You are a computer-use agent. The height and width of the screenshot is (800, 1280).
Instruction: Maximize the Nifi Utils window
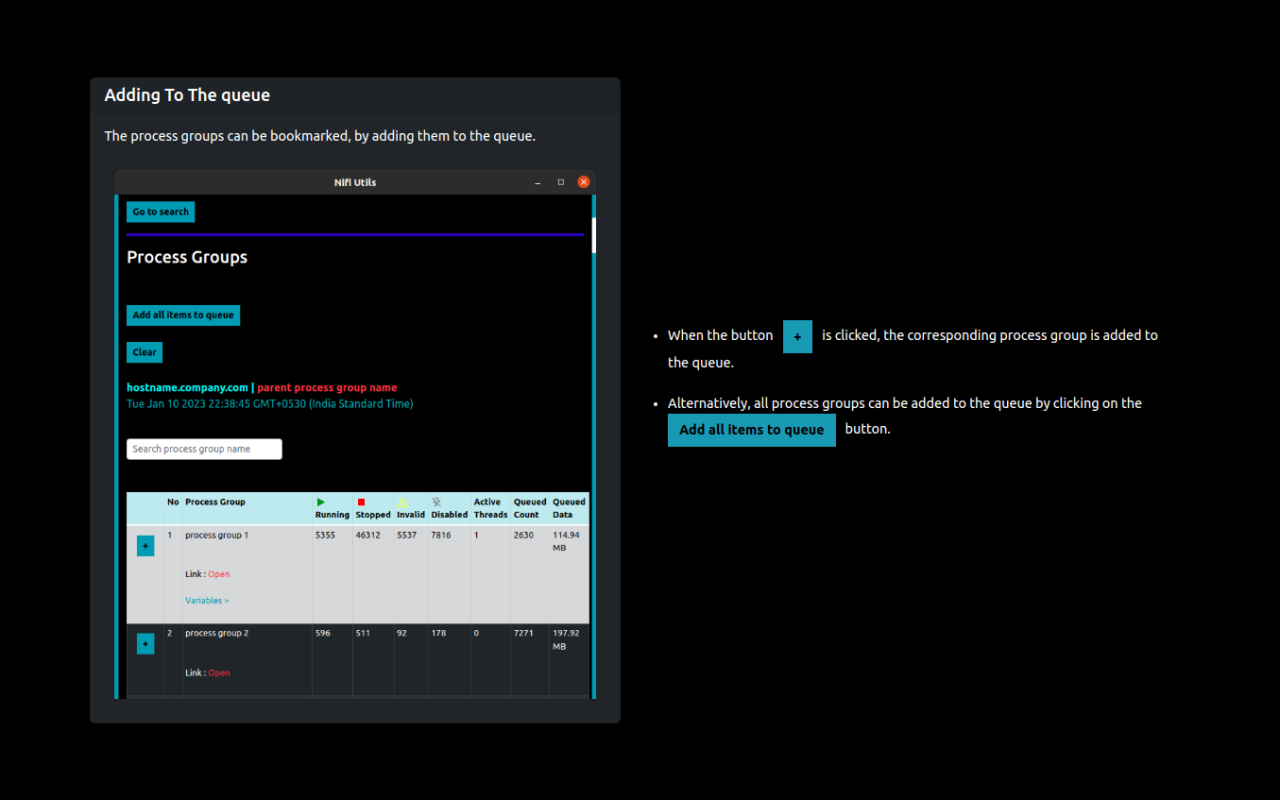[561, 182]
